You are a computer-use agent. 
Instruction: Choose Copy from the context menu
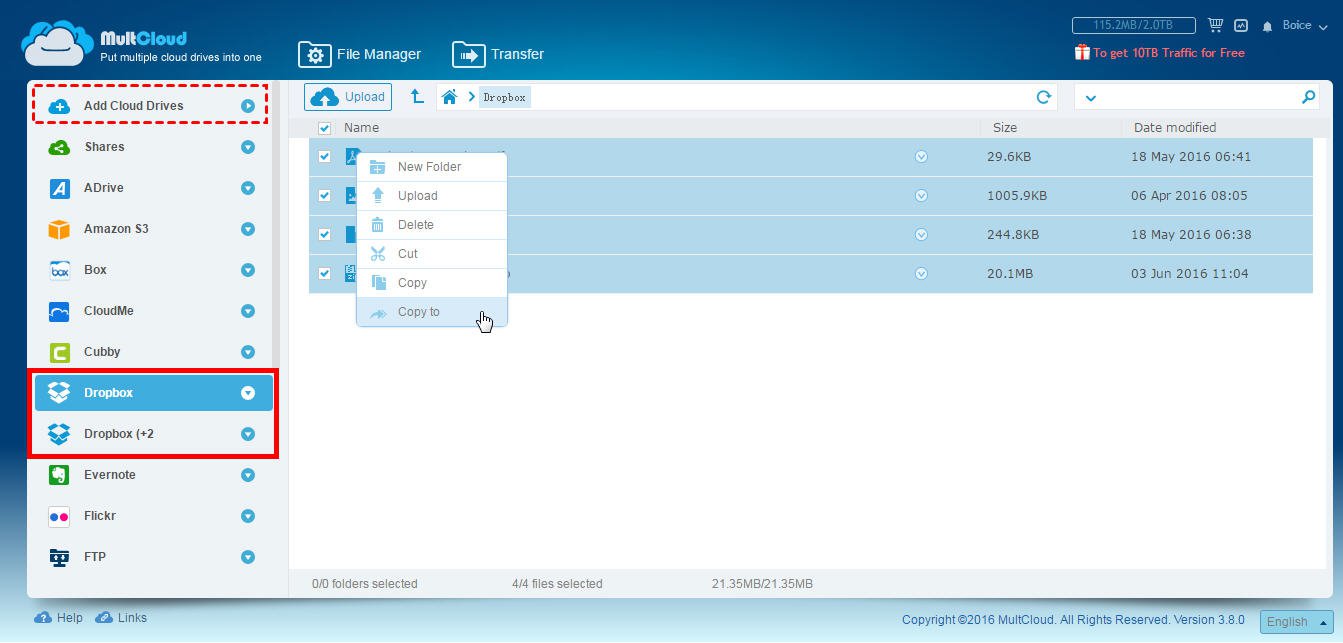[432, 283]
